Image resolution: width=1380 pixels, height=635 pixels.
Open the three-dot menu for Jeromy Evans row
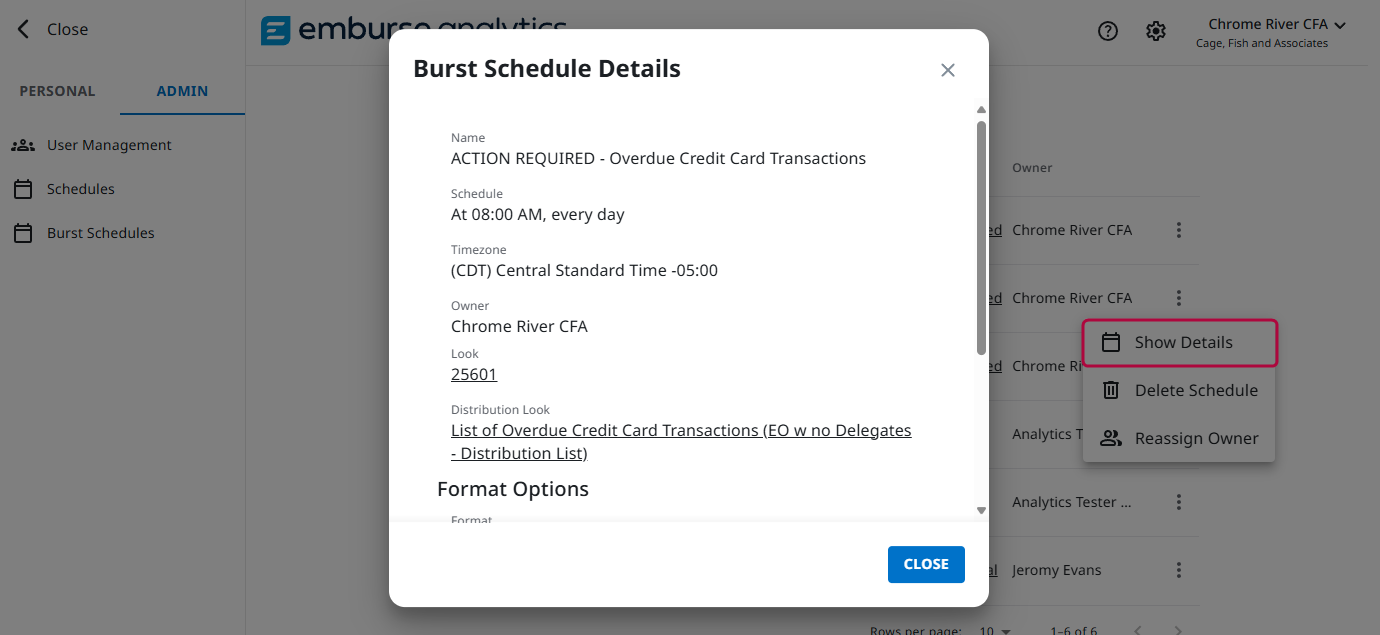click(1179, 570)
